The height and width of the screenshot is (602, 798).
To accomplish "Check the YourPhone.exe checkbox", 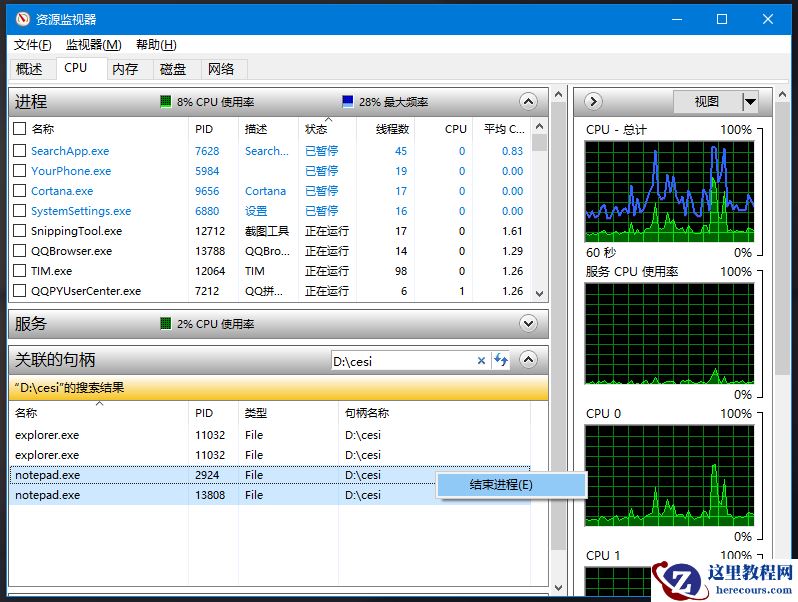I will [x=19, y=170].
